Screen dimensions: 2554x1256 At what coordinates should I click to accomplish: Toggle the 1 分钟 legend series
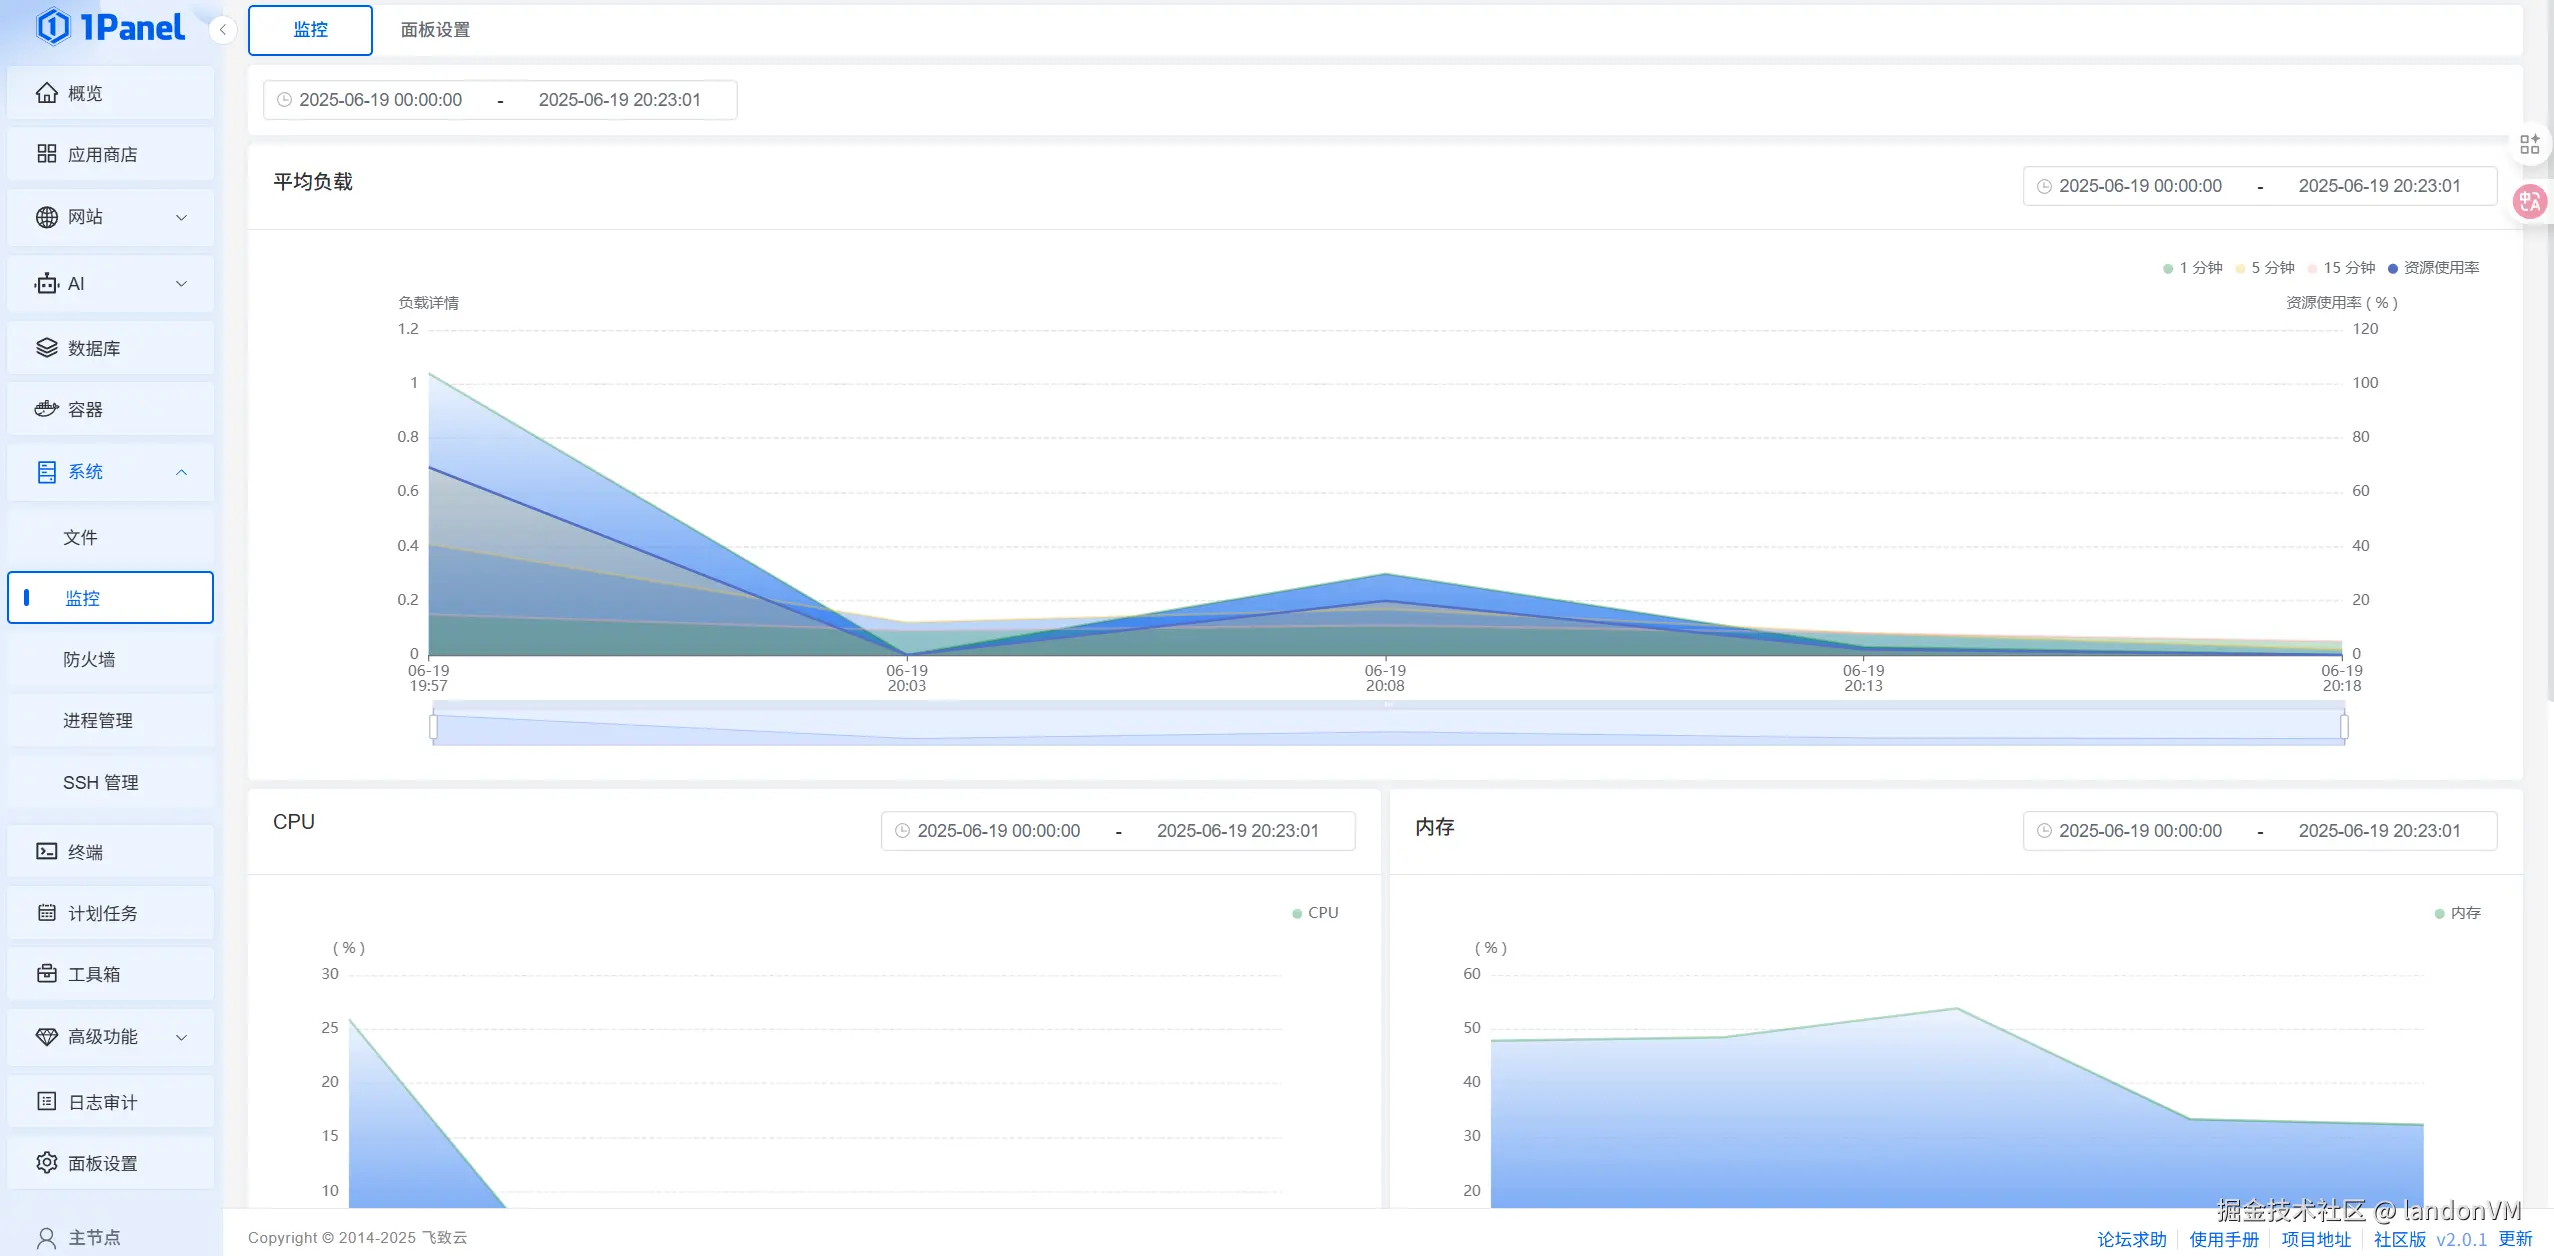tap(2192, 268)
